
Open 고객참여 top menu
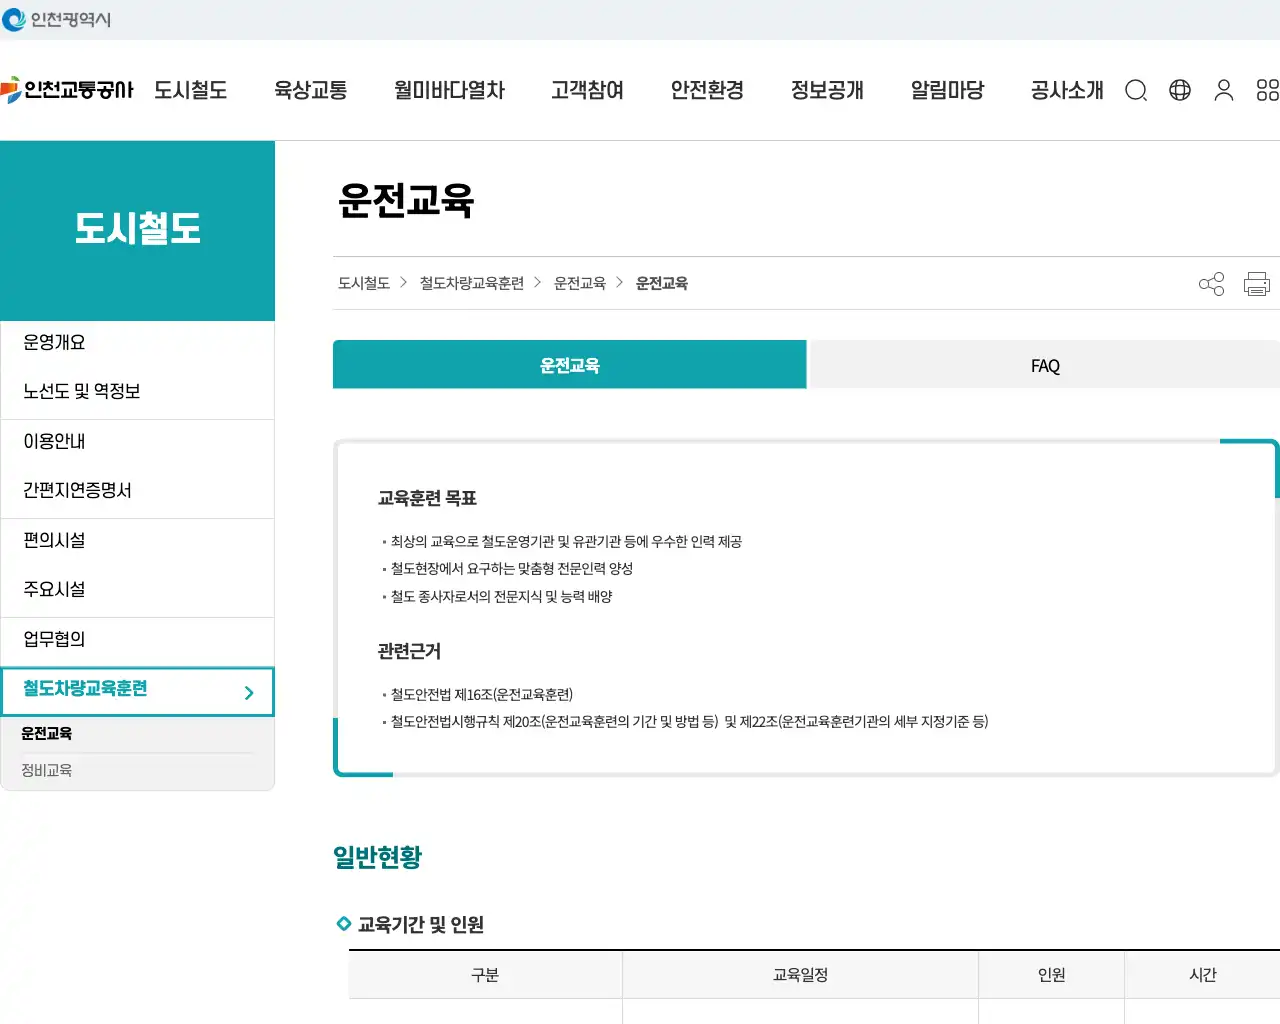click(x=588, y=90)
